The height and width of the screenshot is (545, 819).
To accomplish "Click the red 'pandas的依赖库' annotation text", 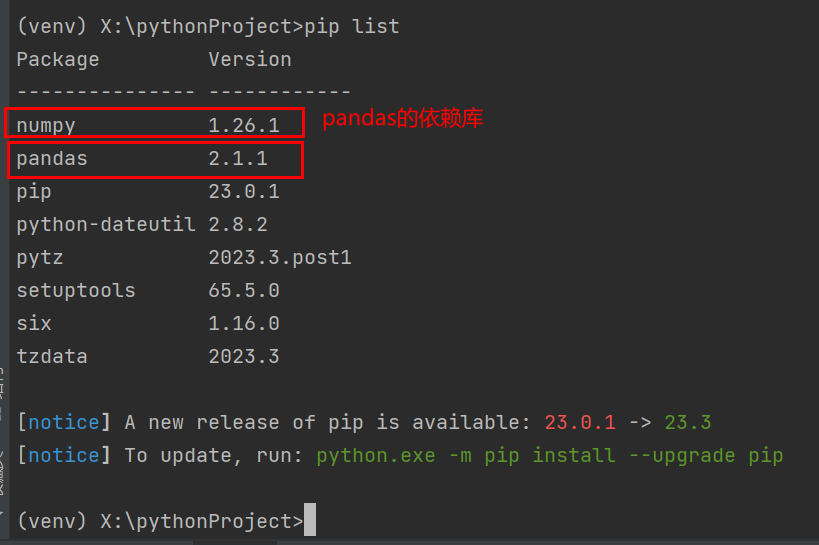I will [x=402, y=119].
